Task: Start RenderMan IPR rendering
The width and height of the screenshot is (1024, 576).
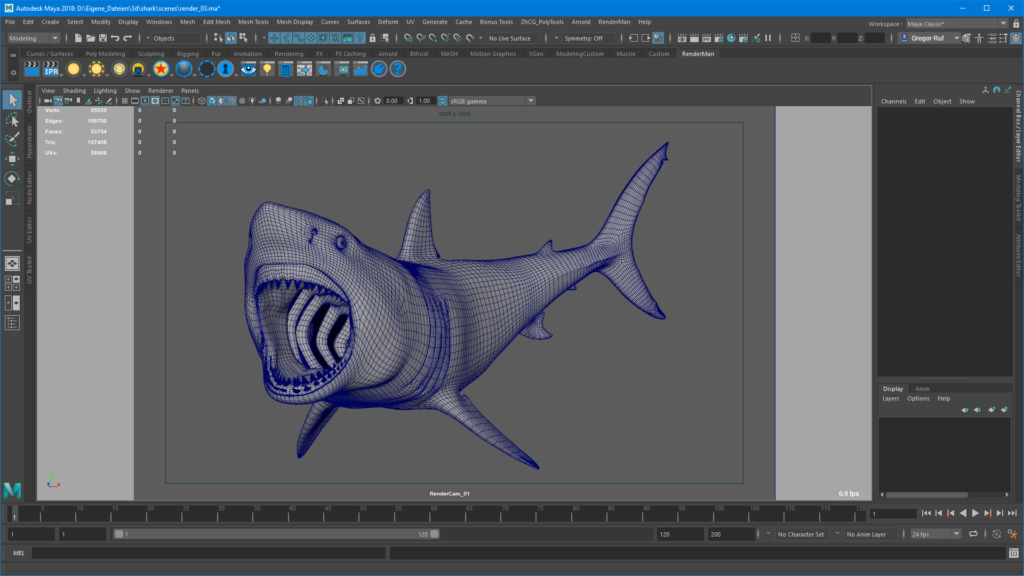Action: pyautogui.click(x=51, y=69)
